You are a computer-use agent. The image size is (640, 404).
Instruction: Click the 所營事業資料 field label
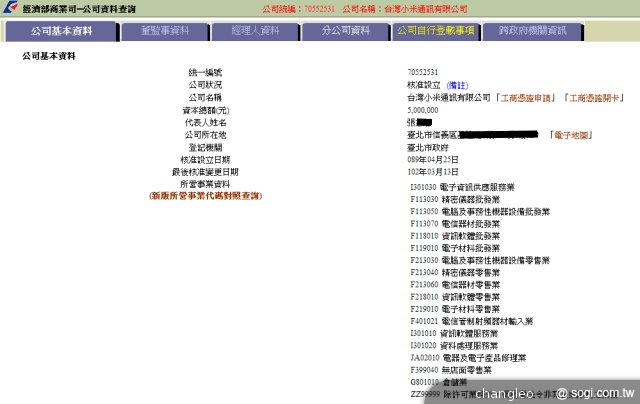205,184
